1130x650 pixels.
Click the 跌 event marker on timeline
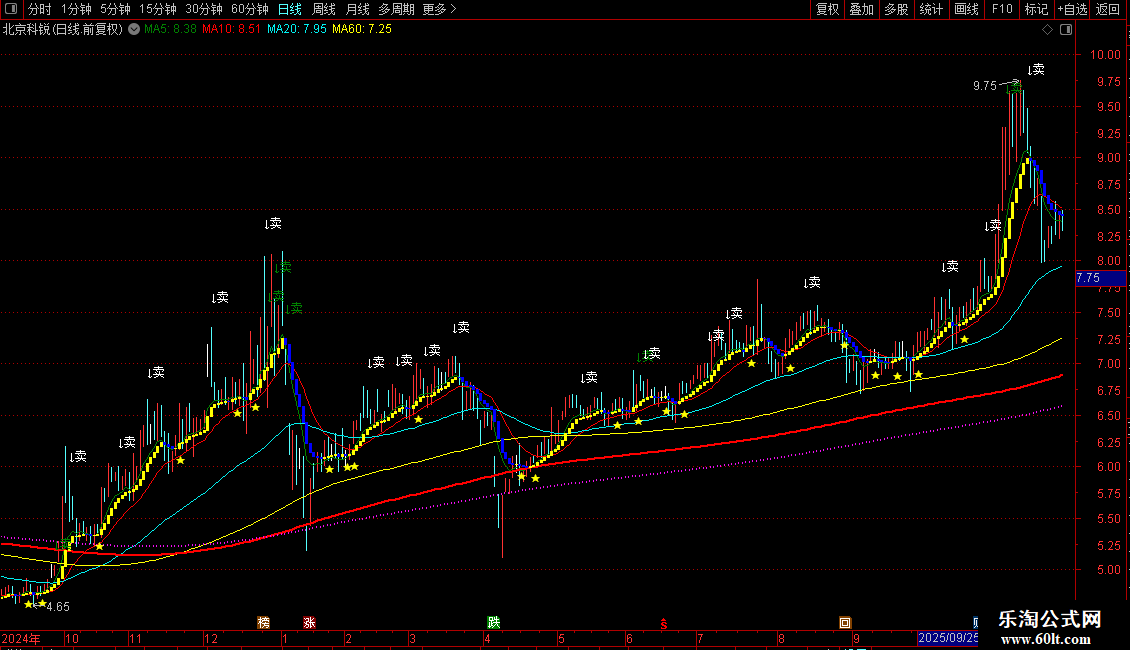[x=494, y=623]
